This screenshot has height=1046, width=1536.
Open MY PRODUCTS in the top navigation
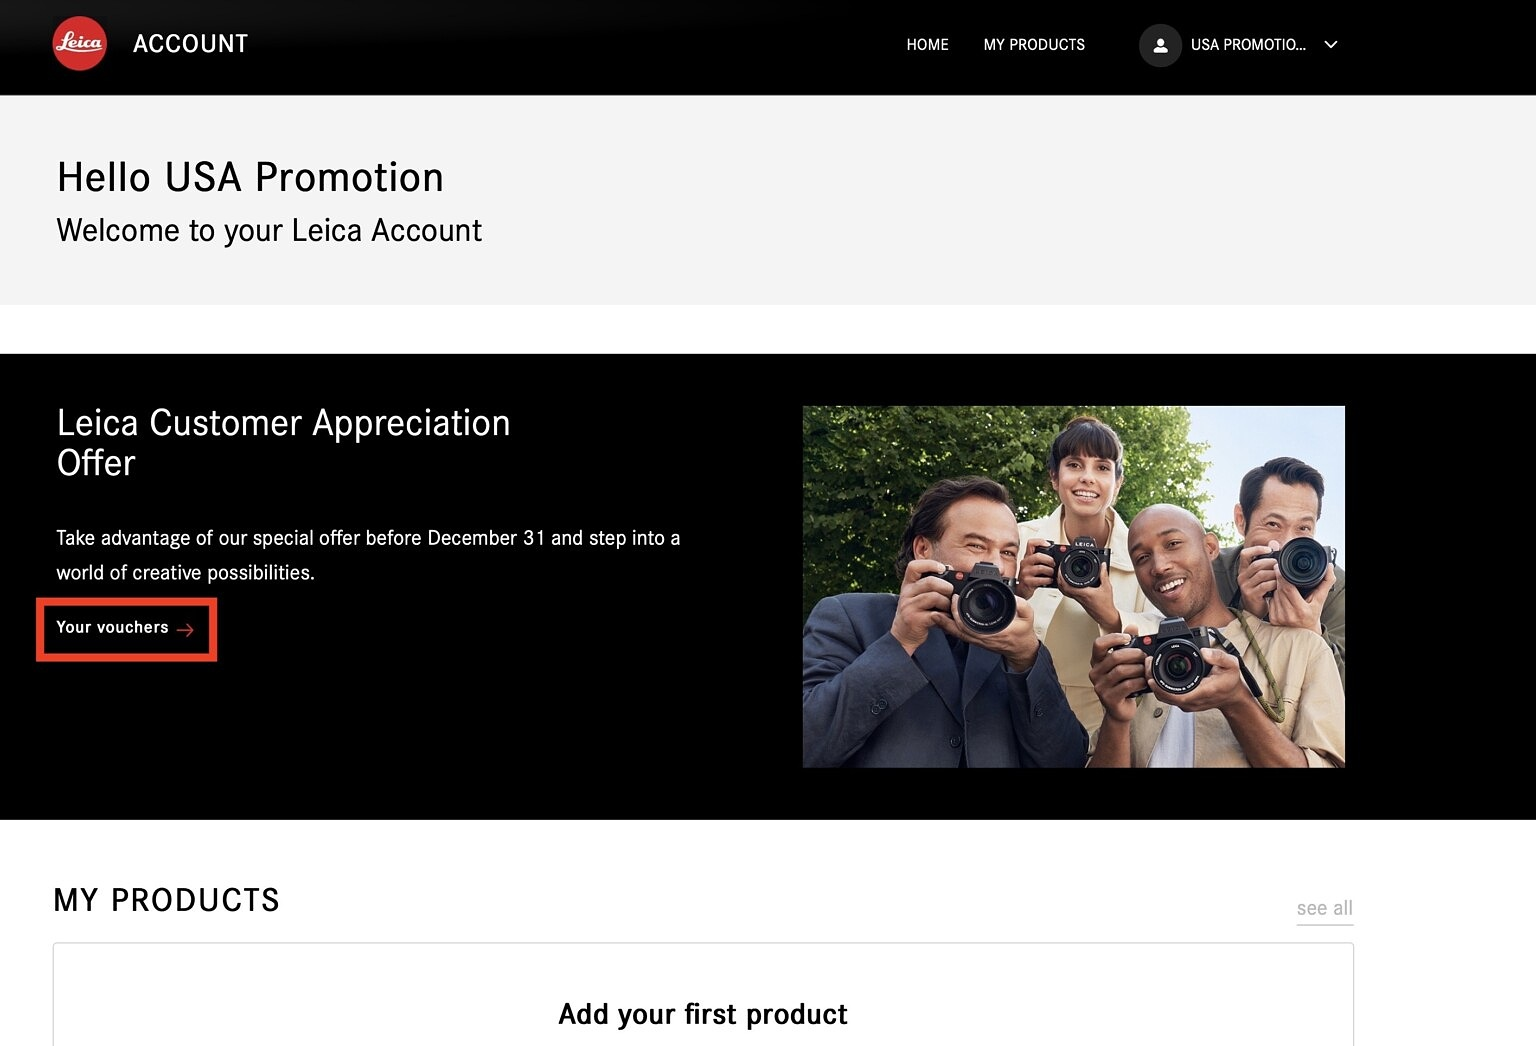click(x=1034, y=45)
